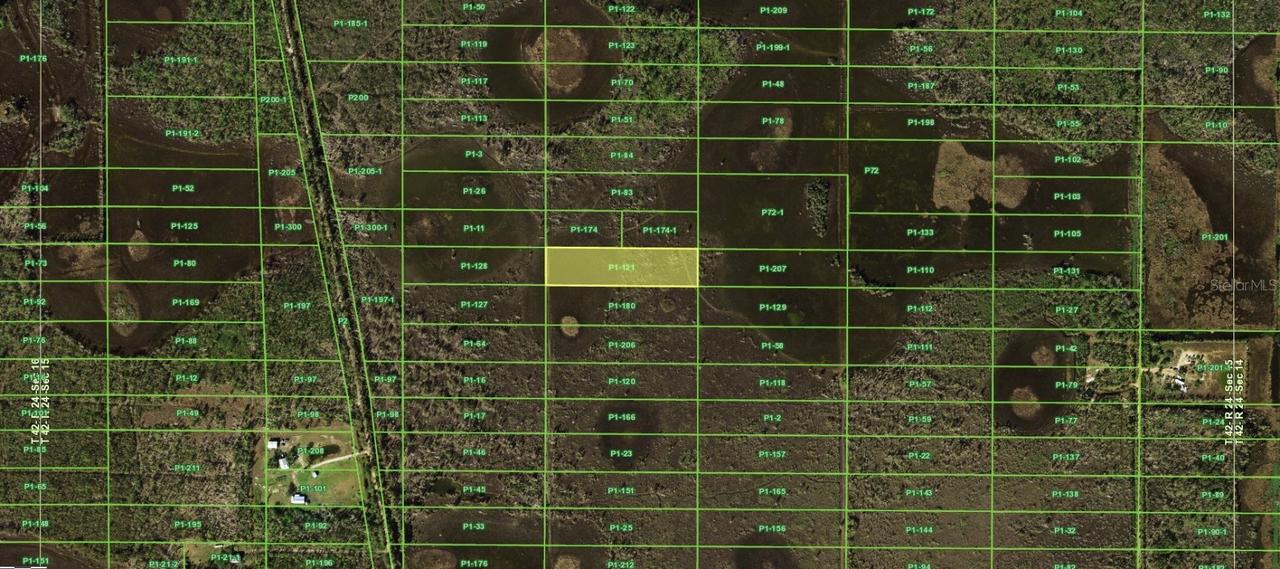
Task: Select parcel label P1-191-2
Action: [182, 133]
